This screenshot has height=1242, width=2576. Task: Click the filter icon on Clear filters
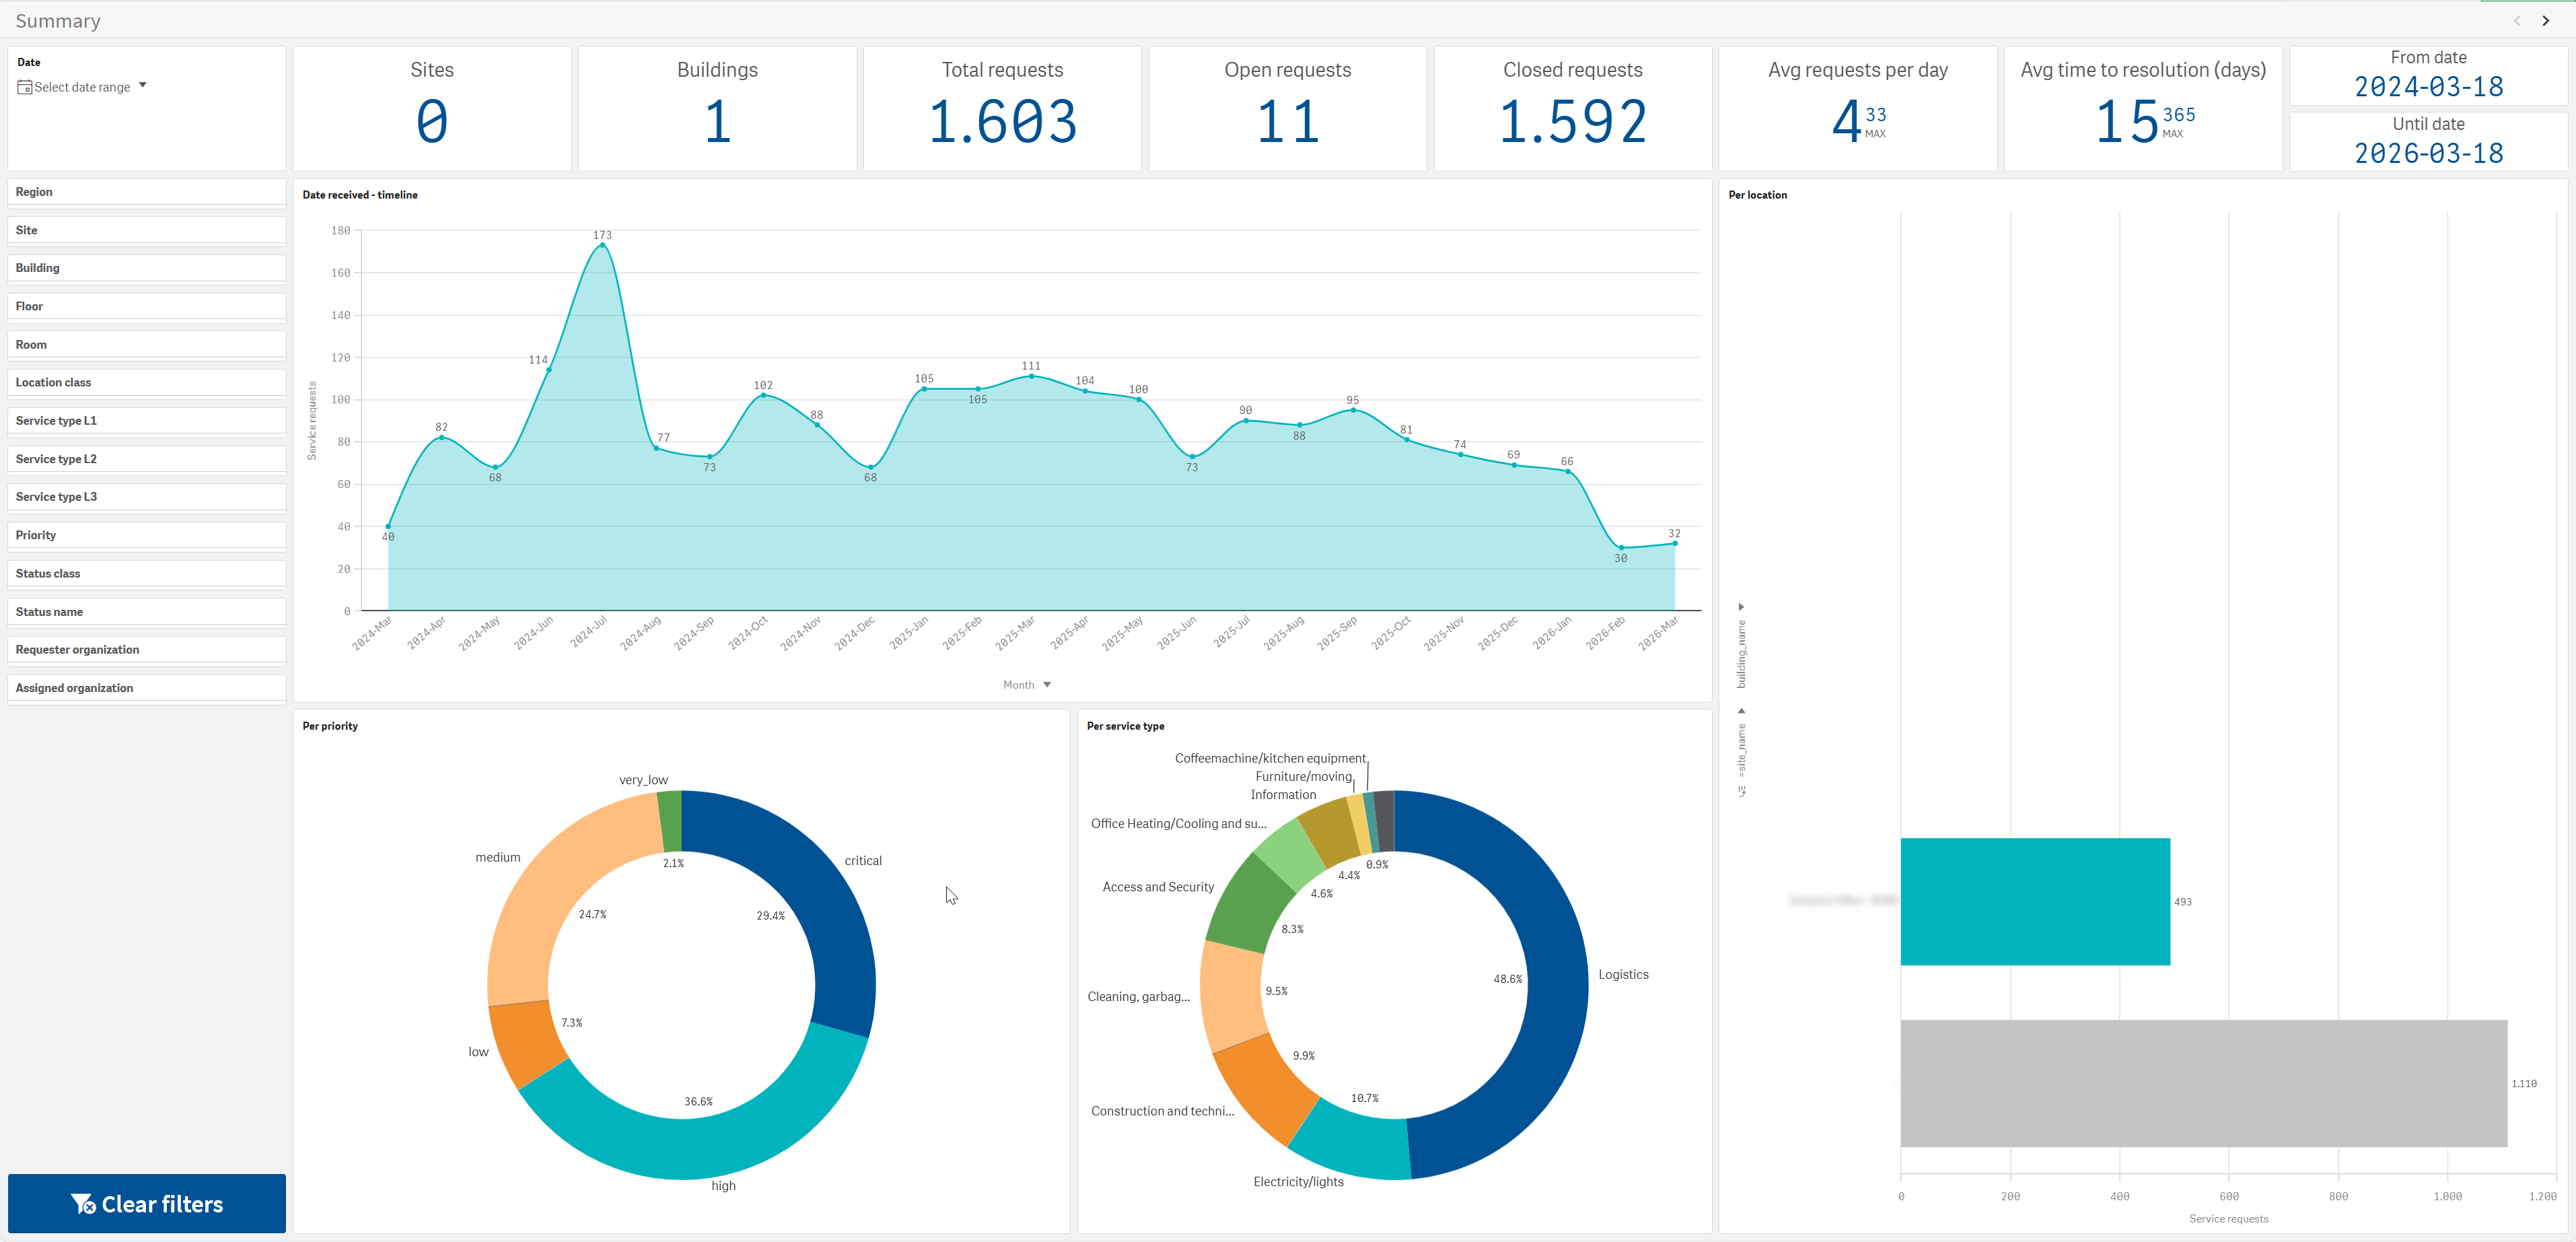tap(83, 1204)
